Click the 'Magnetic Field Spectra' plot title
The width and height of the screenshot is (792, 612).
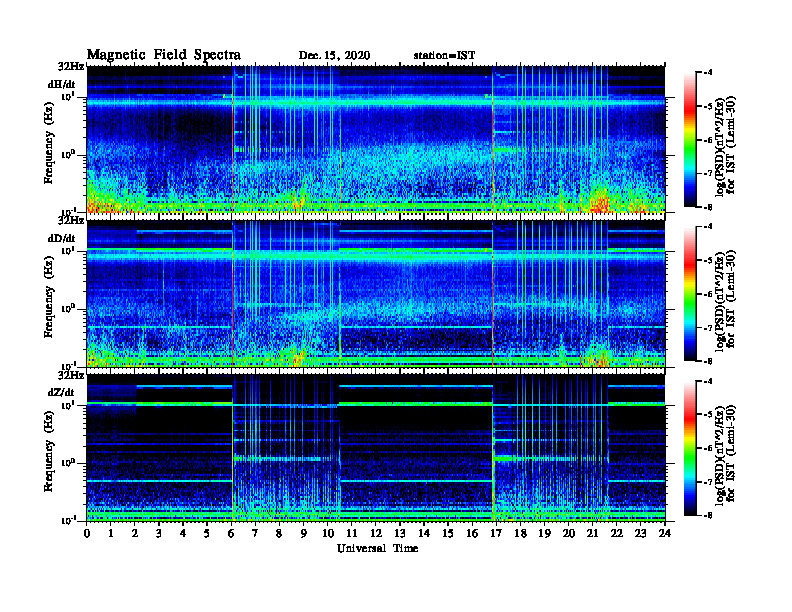point(164,55)
